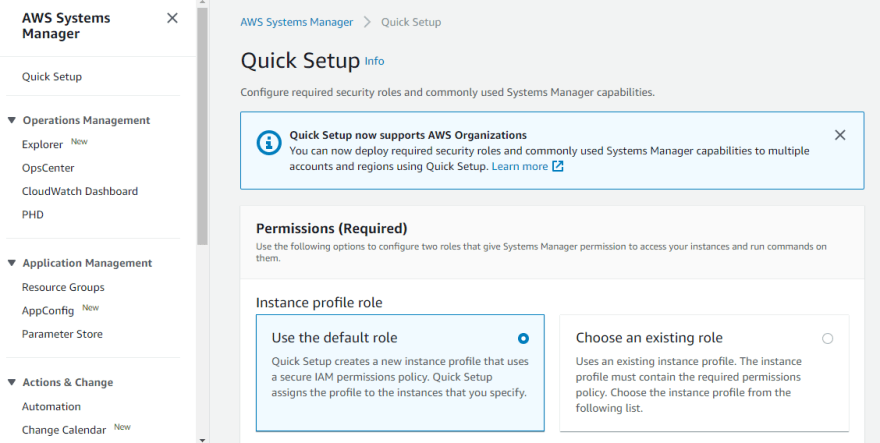Open Parameter Store
This screenshot has height=443, width=880.
(62, 334)
